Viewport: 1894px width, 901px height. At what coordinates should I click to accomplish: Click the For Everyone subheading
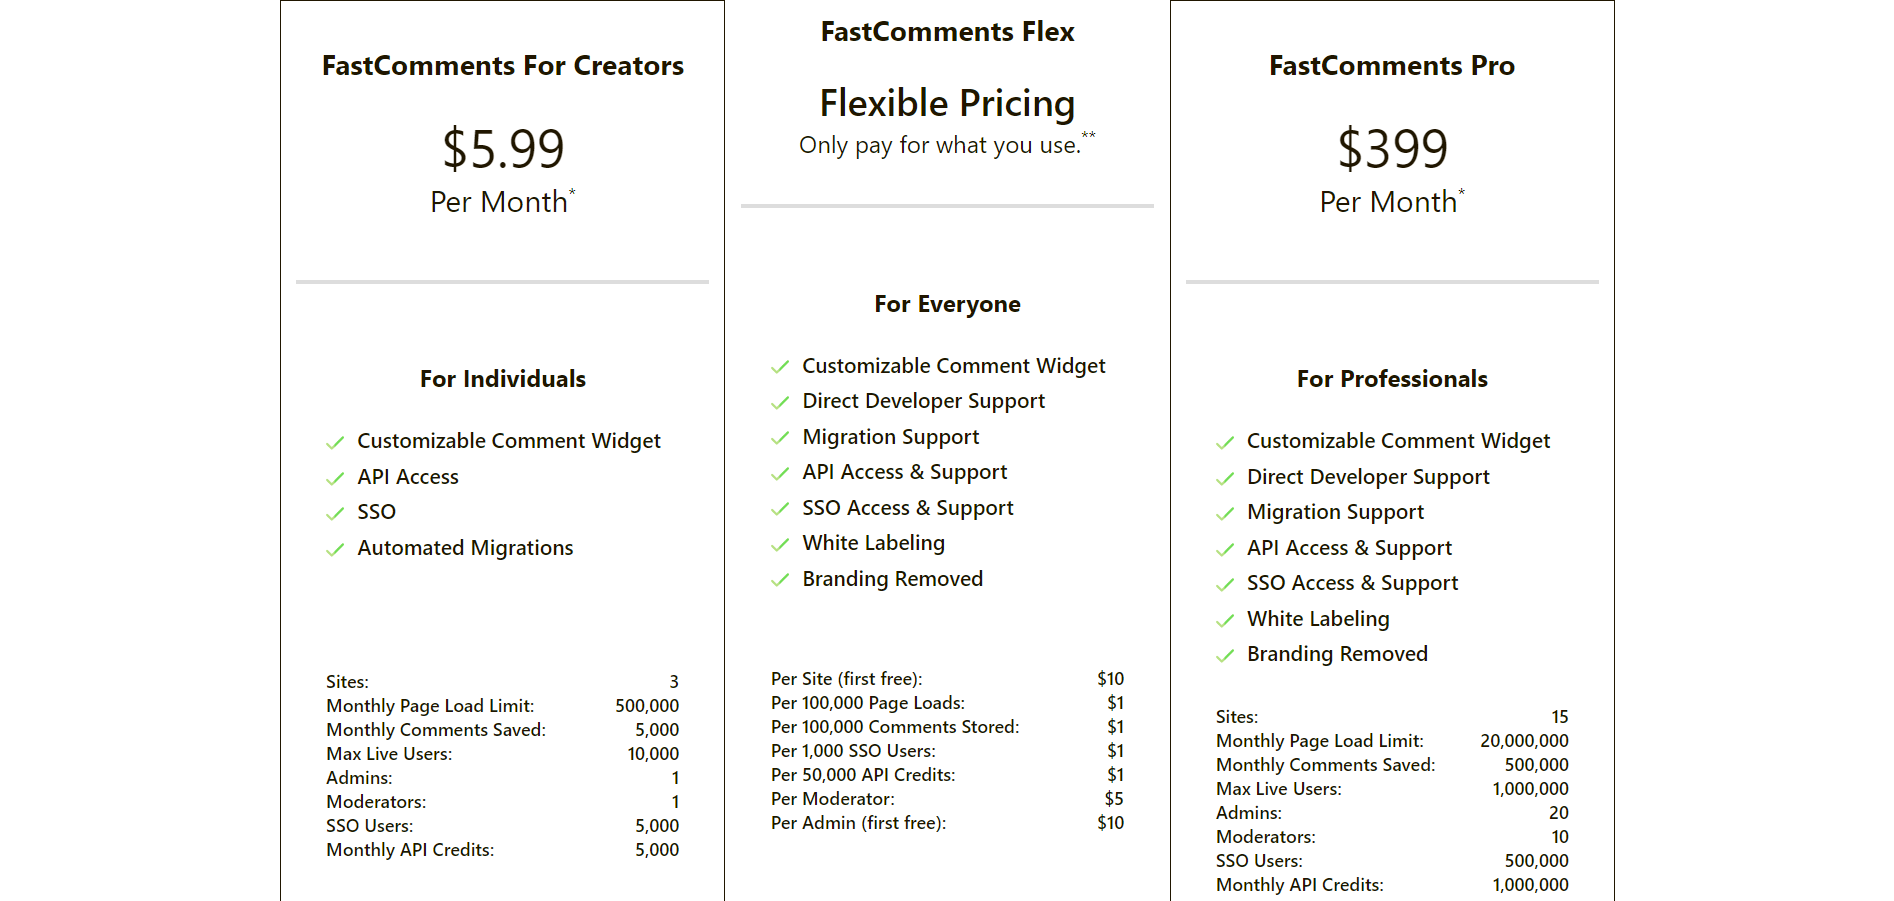coord(947,304)
